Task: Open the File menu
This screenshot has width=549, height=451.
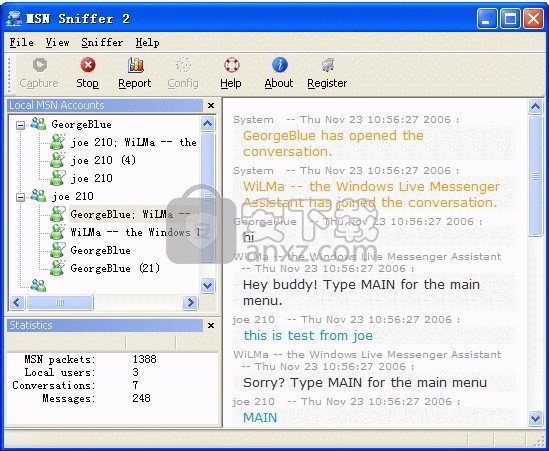Action: click(x=22, y=43)
